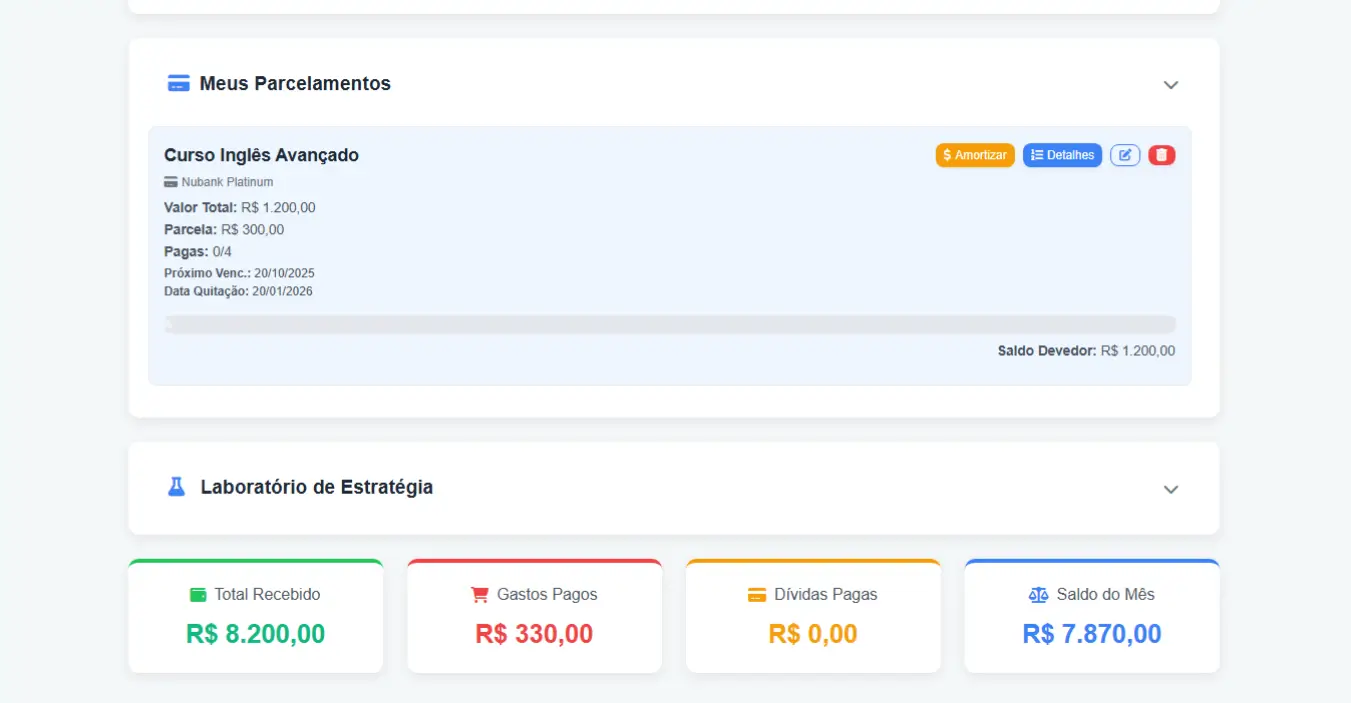Click the card icon beside Nubank Platinum
This screenshot has width=1351, height=703.
(x=169, y=182)
